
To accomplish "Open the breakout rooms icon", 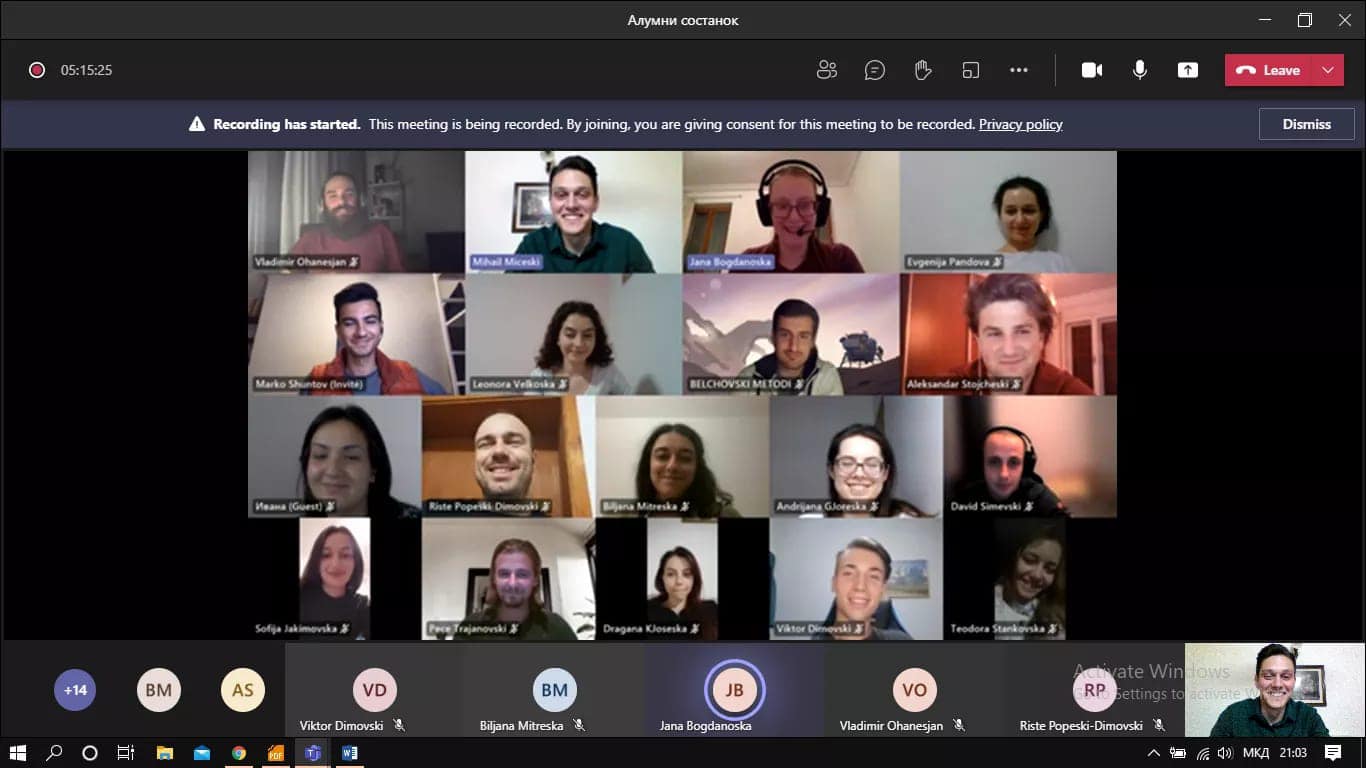I will (971, 70).
